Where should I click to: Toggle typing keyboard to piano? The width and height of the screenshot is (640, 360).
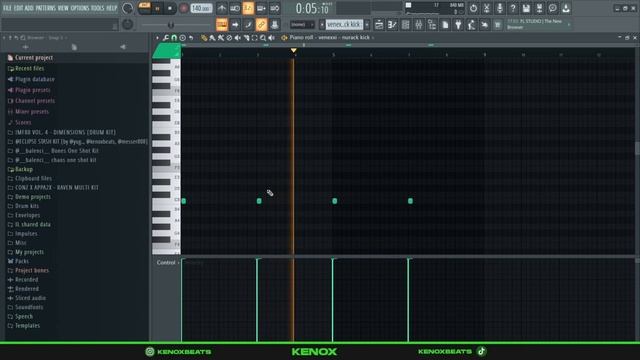click(x=222, y=24)
